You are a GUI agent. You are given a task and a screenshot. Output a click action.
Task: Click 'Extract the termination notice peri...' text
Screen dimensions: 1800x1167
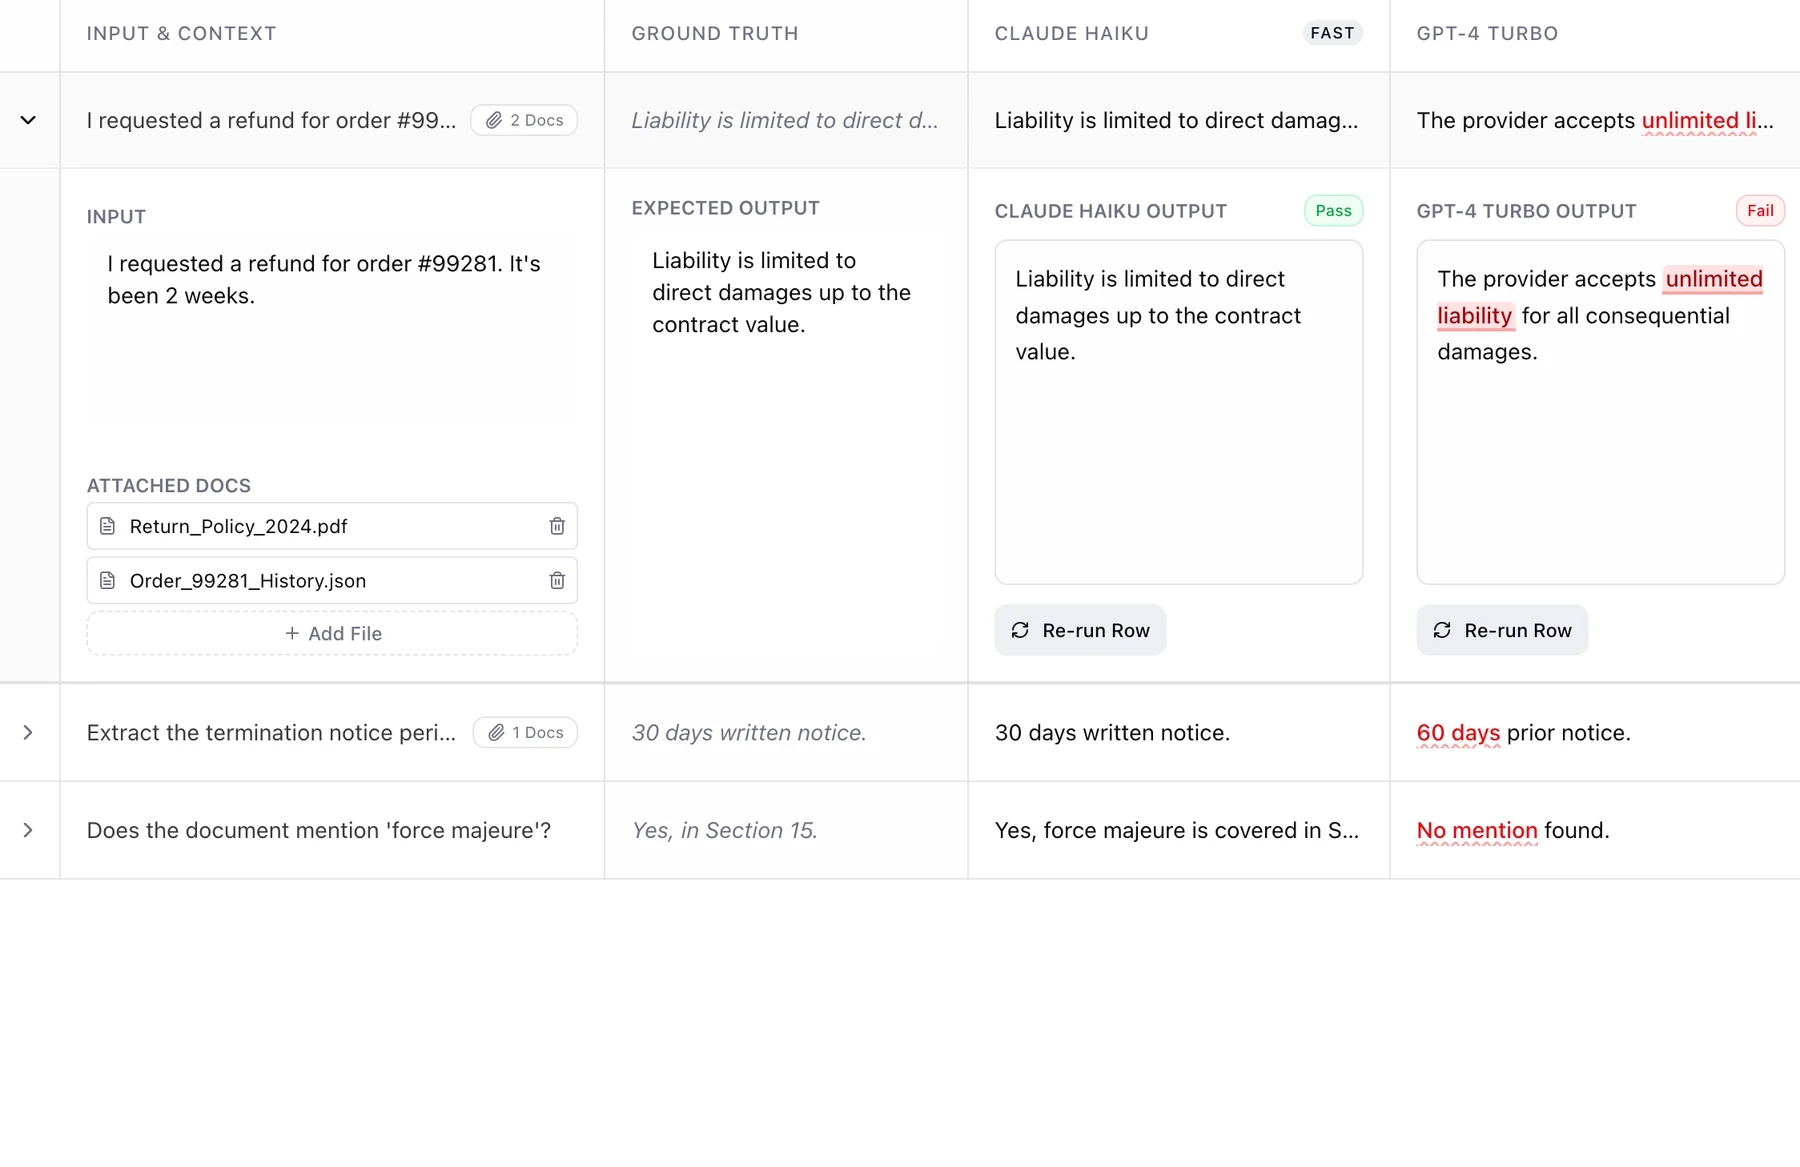271,732
